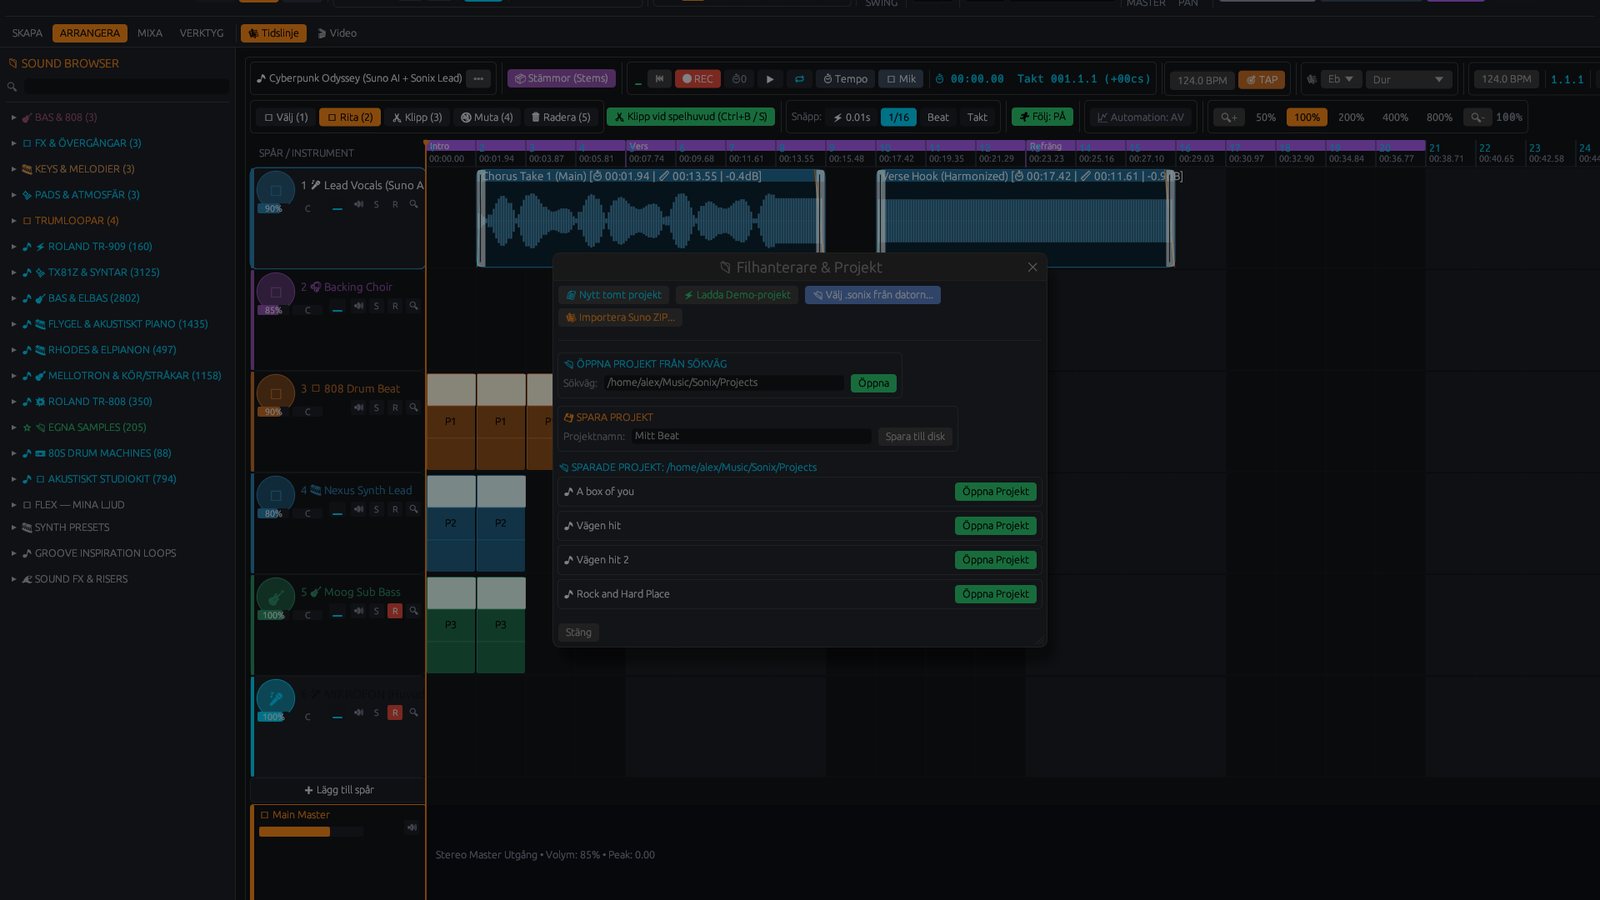Screen dimensions: 1600x900
Task: Open the VERKTYG tab
Action: 201,33
